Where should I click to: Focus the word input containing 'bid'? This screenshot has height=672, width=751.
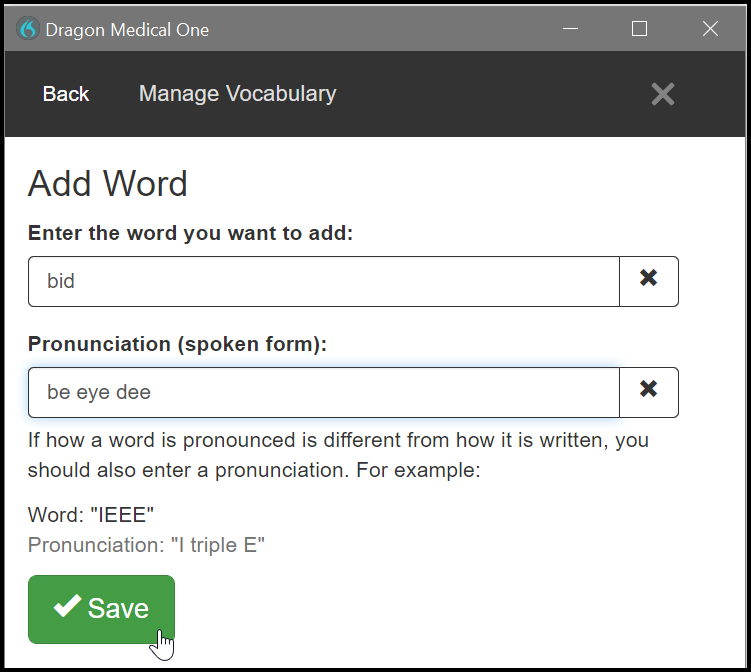324,281
